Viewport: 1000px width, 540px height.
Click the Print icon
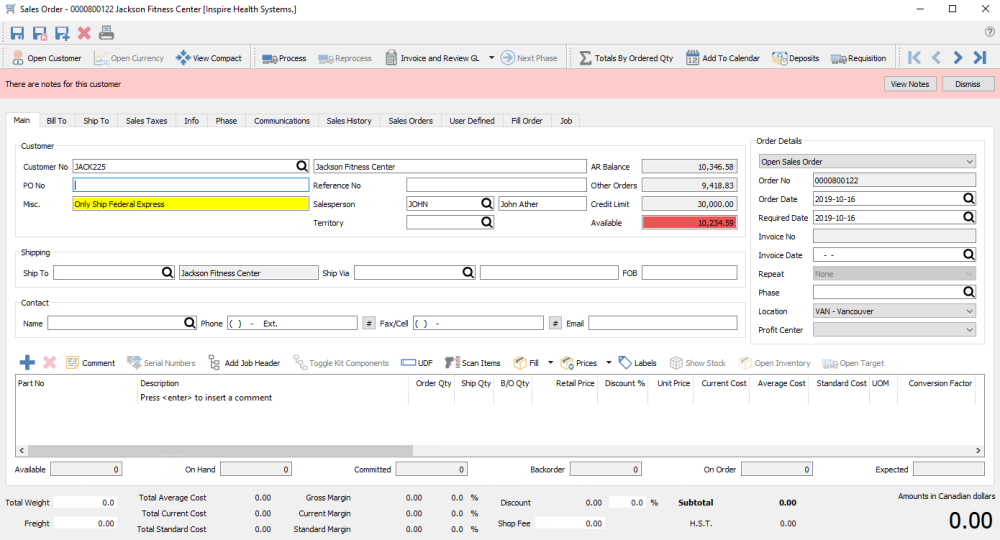point(106,33)
